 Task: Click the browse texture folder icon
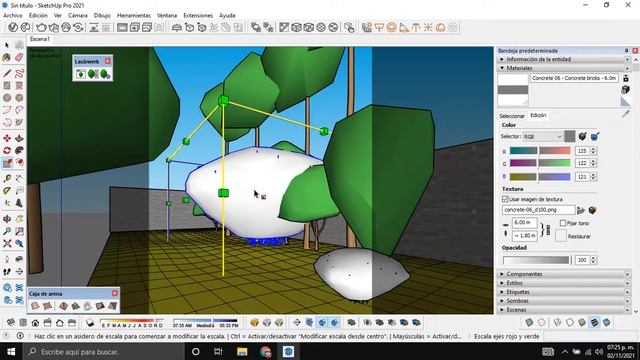point(581,210)
